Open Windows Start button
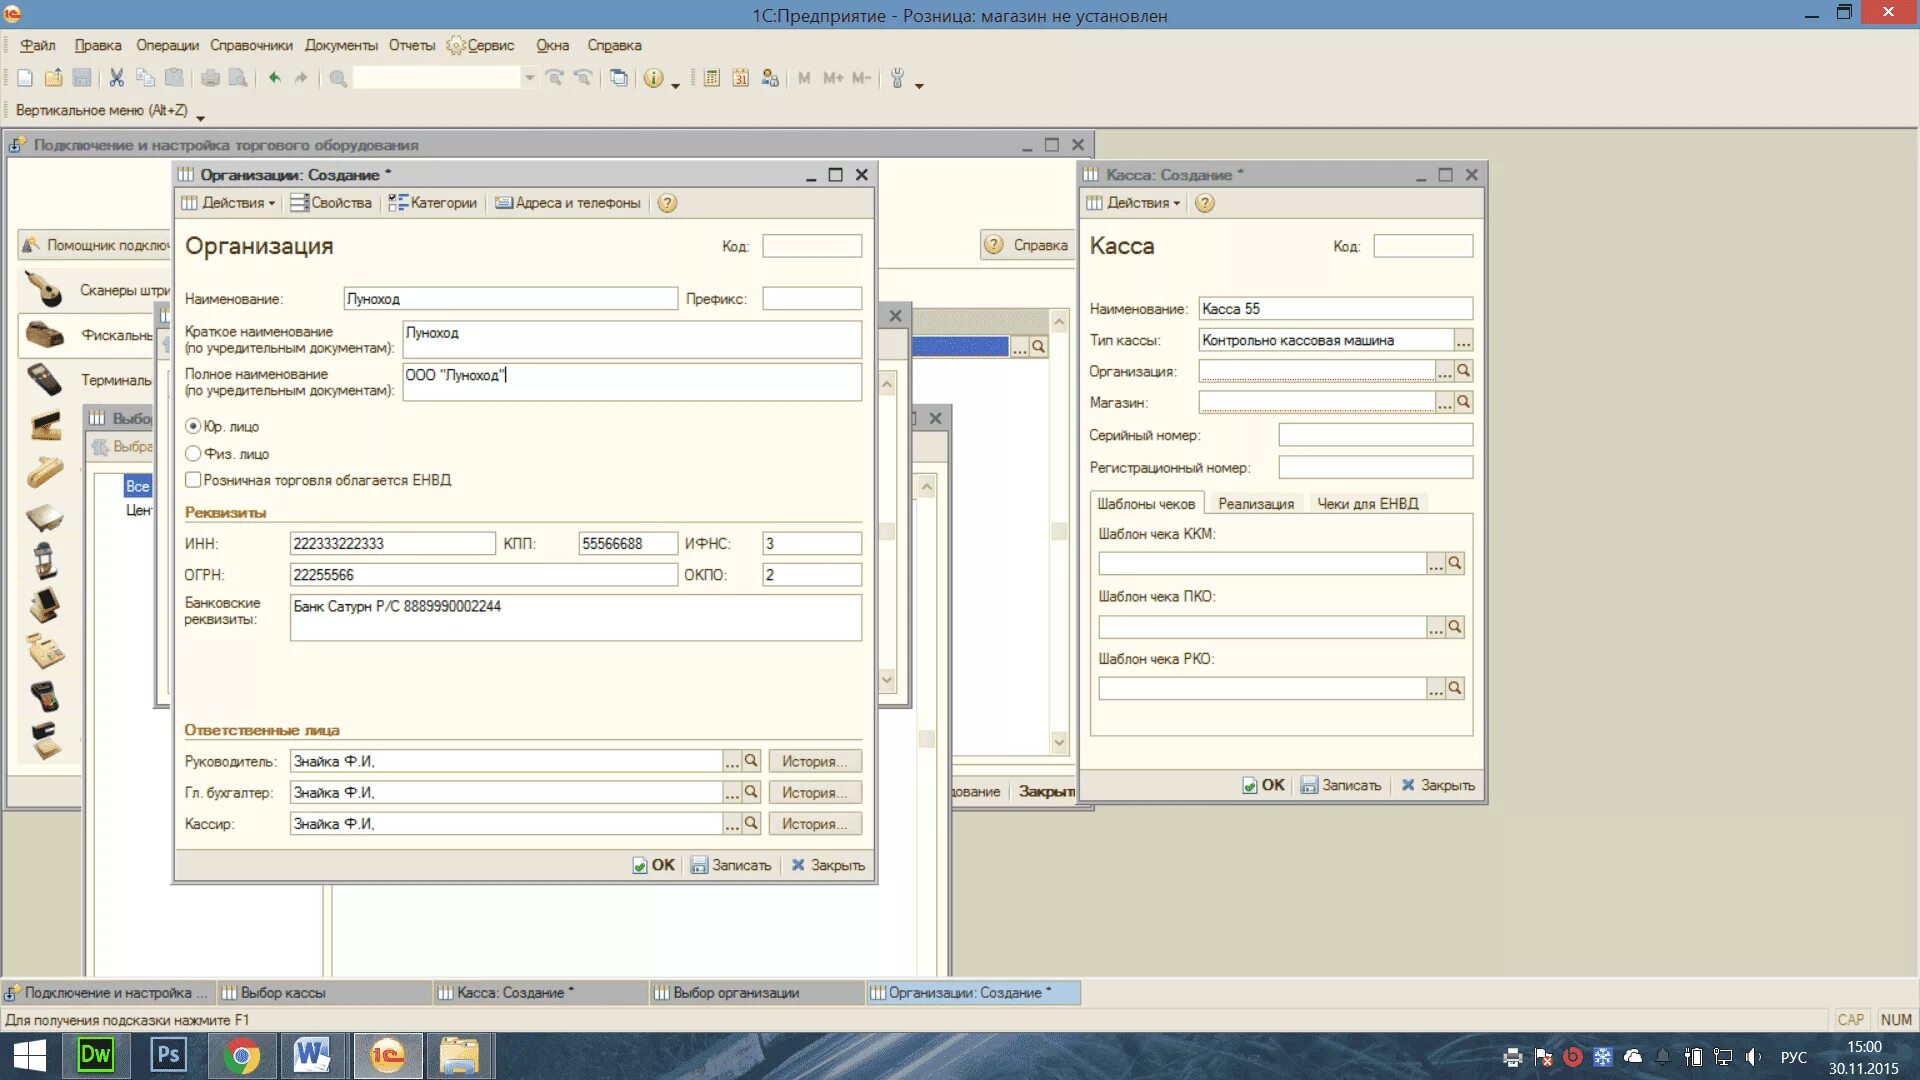 pyautogui.click(x=29, y=1056)
